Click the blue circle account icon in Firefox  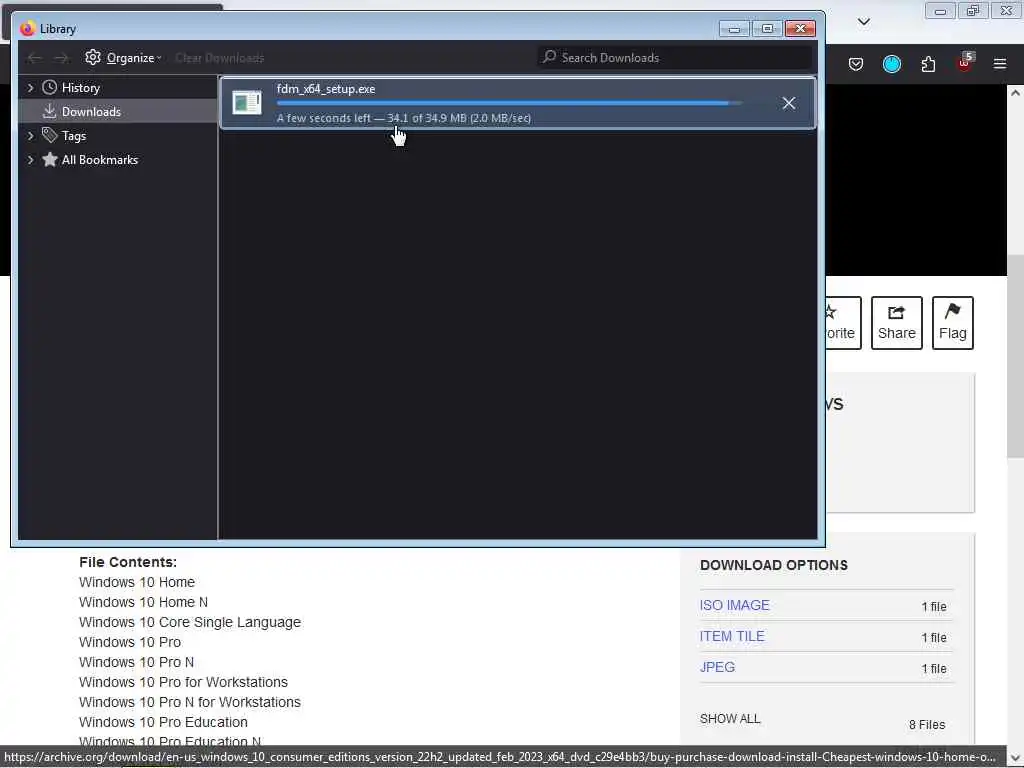pyautogui.click(x=891, y=64)
